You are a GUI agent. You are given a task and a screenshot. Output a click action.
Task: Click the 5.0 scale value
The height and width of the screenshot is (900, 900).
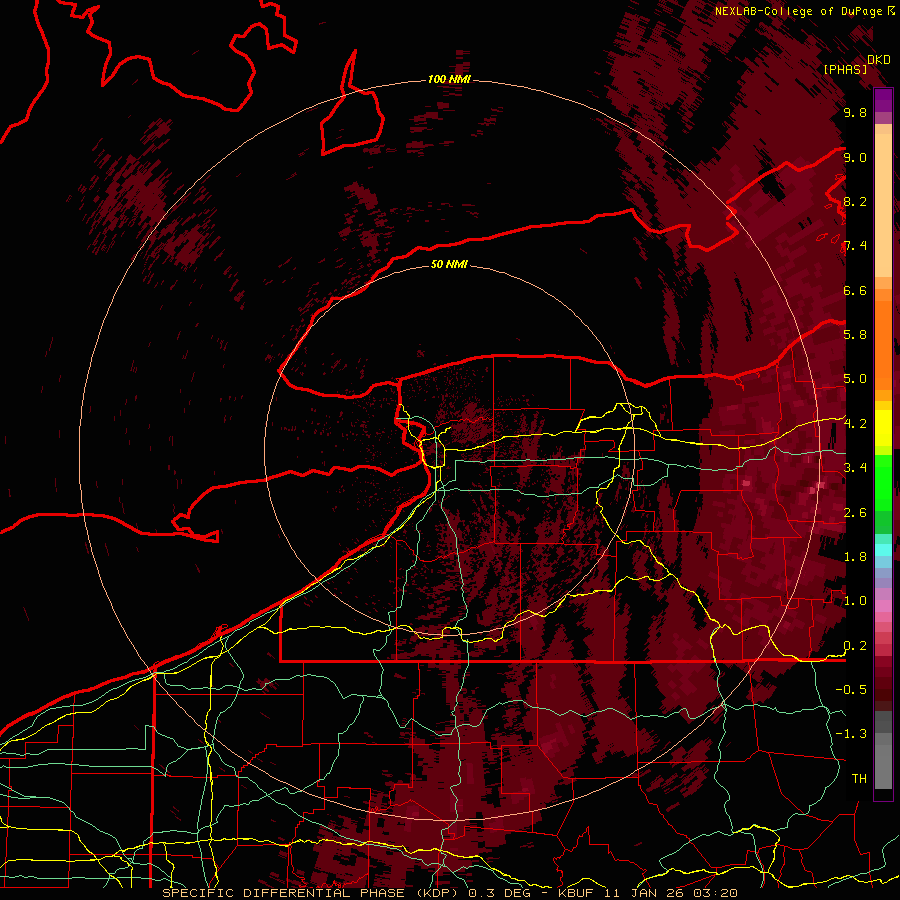click(855, 379)
